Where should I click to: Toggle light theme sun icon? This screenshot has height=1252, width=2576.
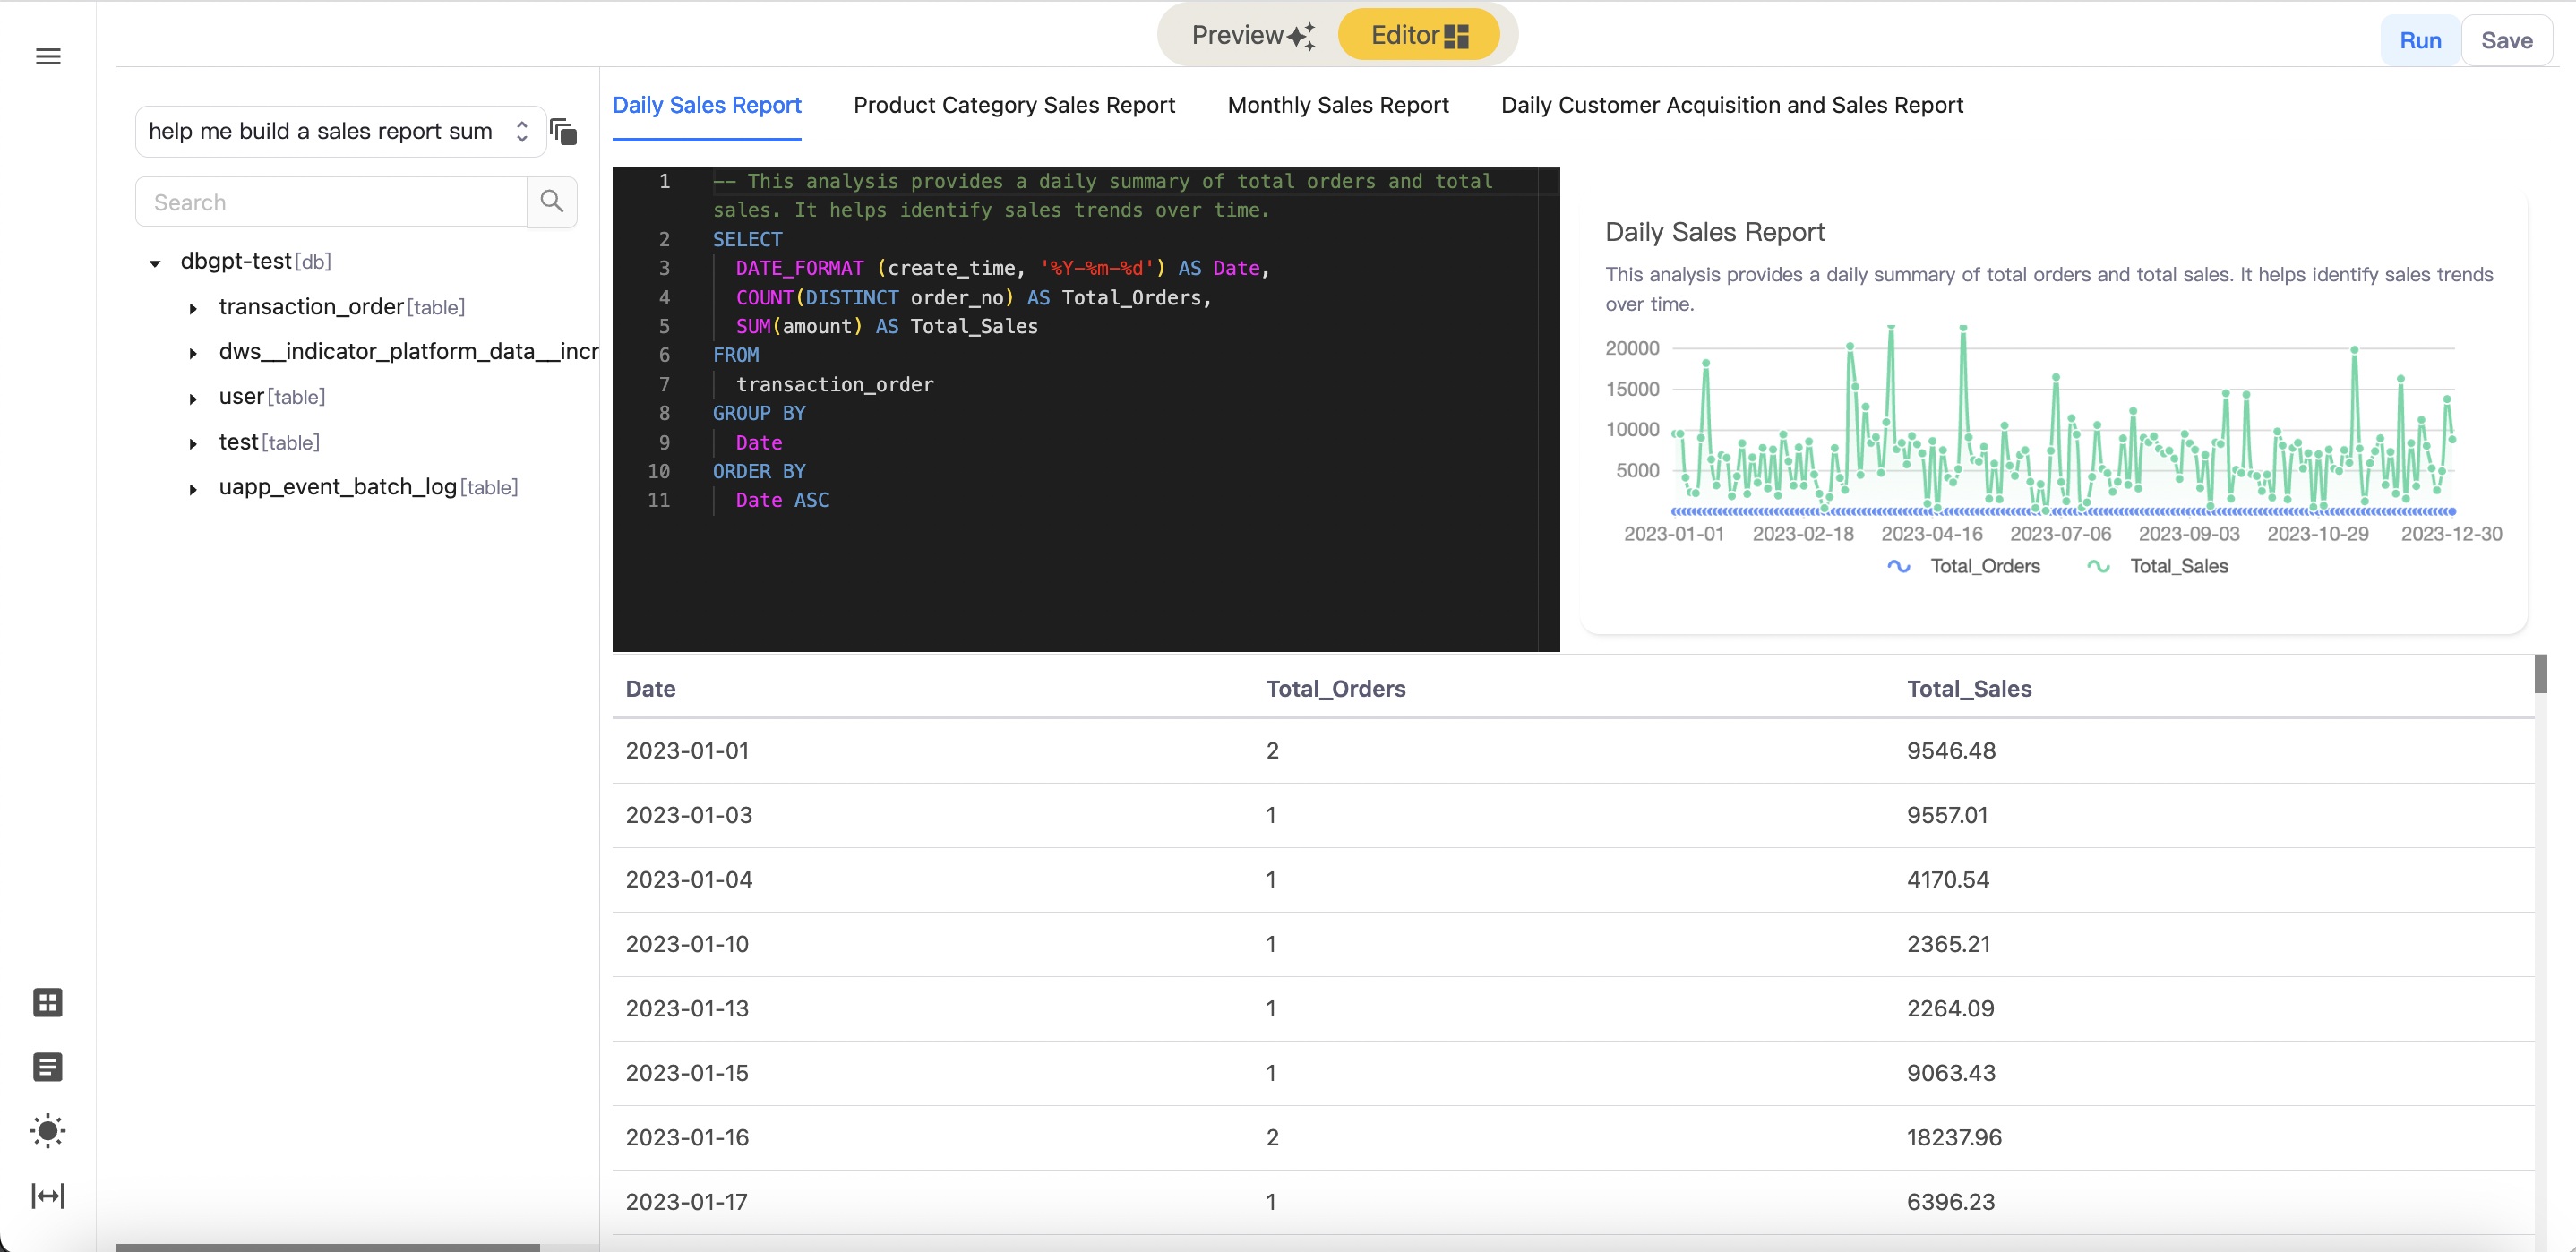click(48, 1131)
